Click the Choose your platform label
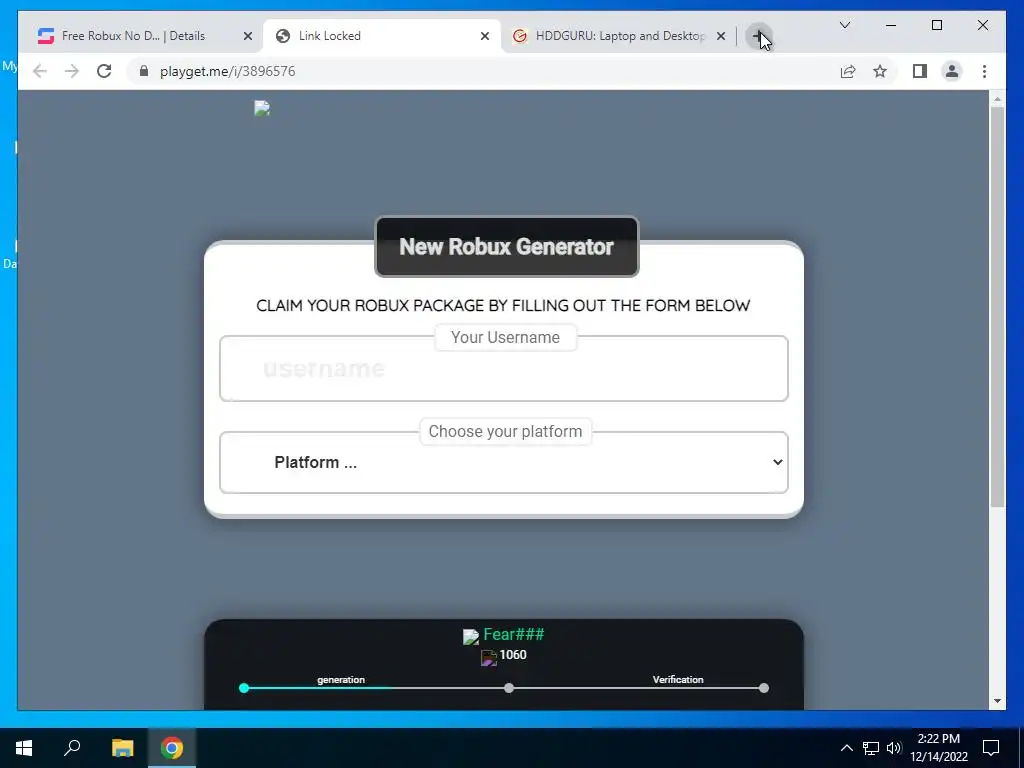 point(505,432)
